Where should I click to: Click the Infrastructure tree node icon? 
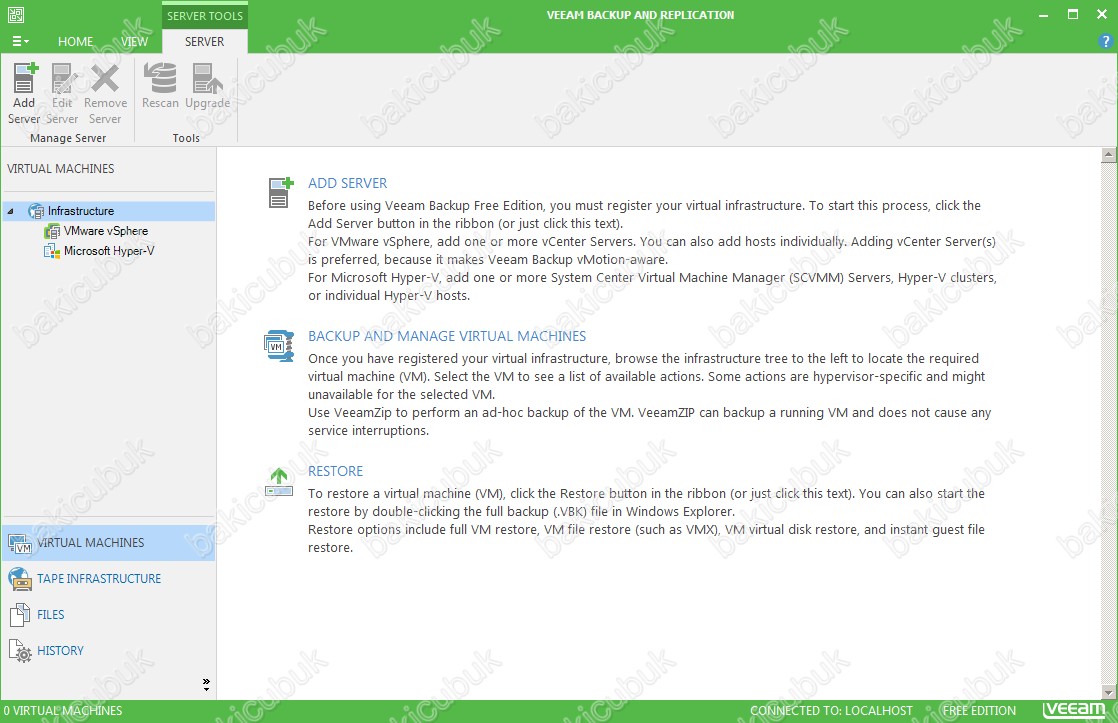pyautogui.click(x=36, y=211)
